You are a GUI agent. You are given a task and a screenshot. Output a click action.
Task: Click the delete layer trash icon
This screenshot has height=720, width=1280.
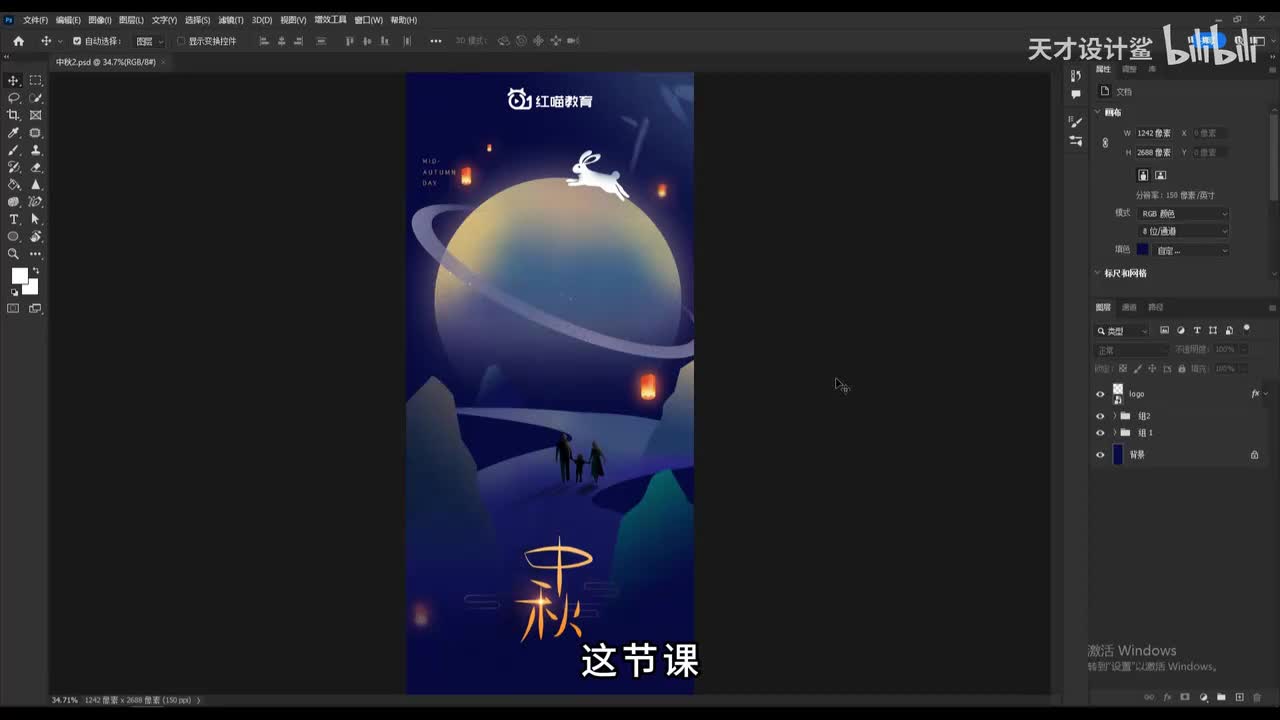(x=1257, y=697)
